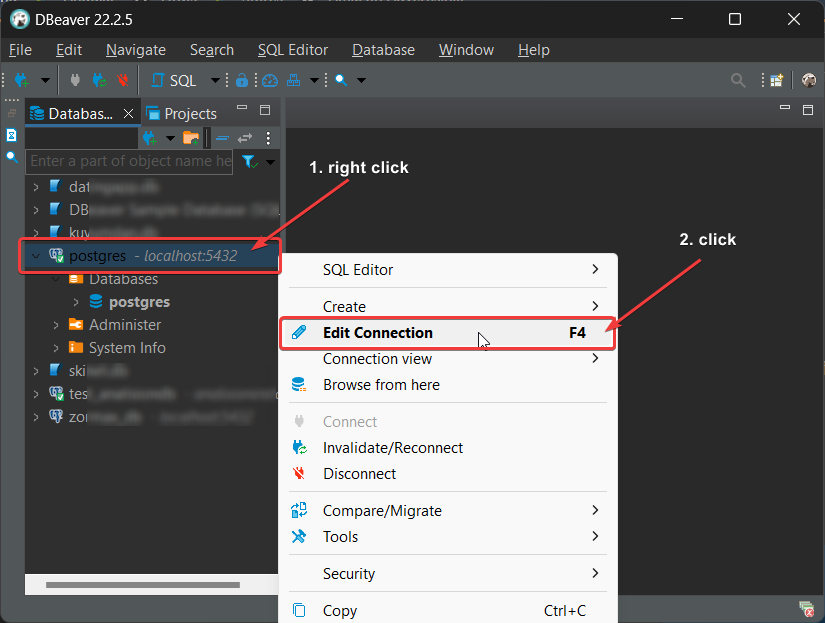This screenshot has width=825, height=623.
Task: Toggle Link with Editor arrows icon
Action: (x=245, y=138)
